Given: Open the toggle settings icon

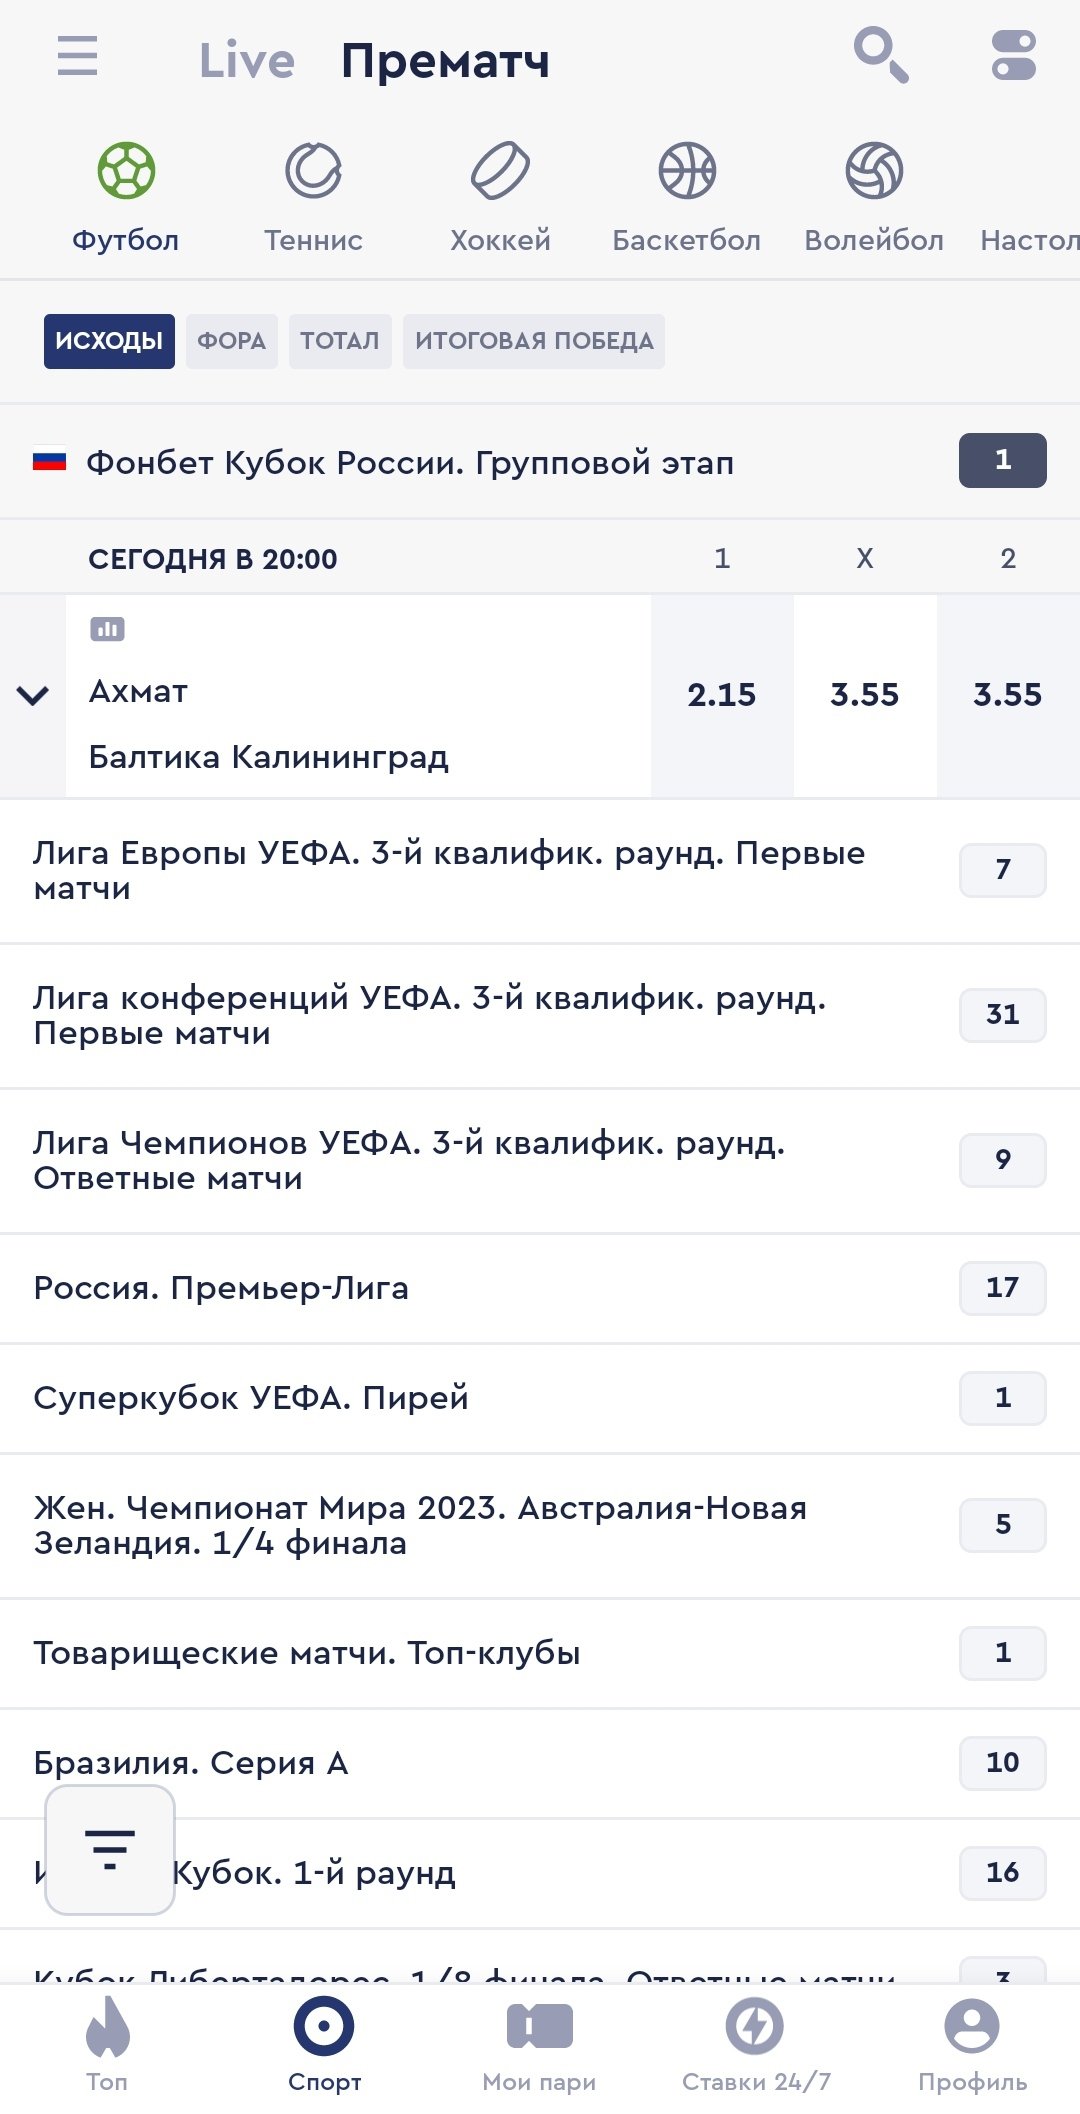Looking at the screenshot, I should pos(1013,55).
